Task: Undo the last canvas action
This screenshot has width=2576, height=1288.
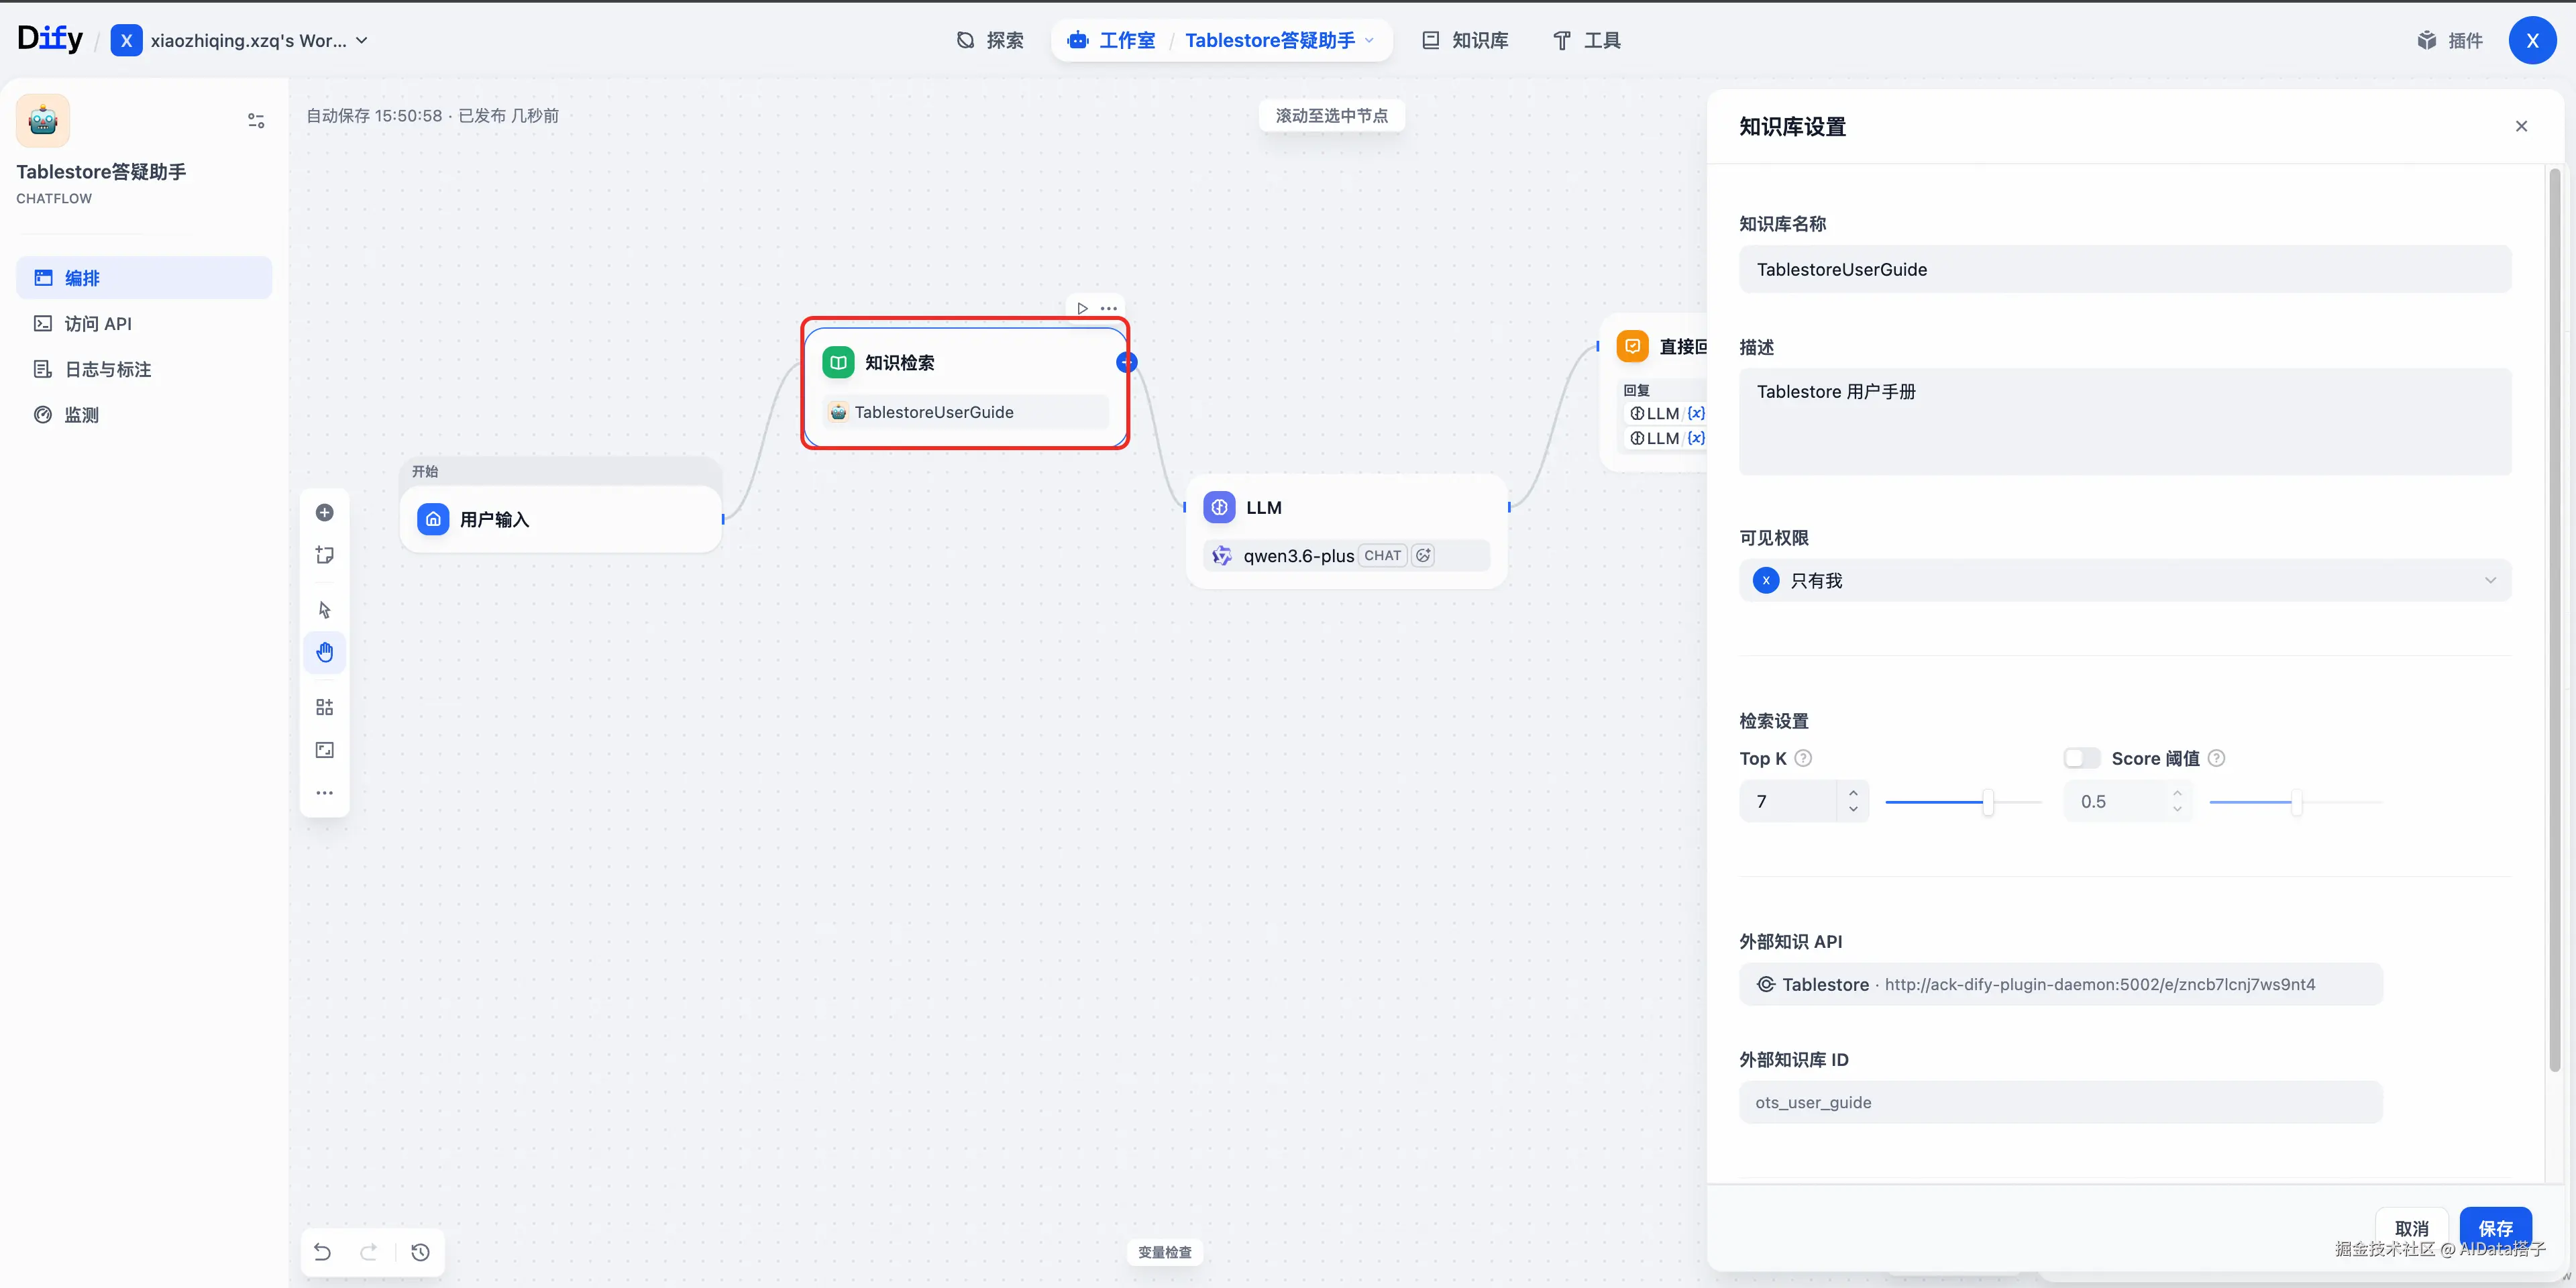Action: (322, 1252)
